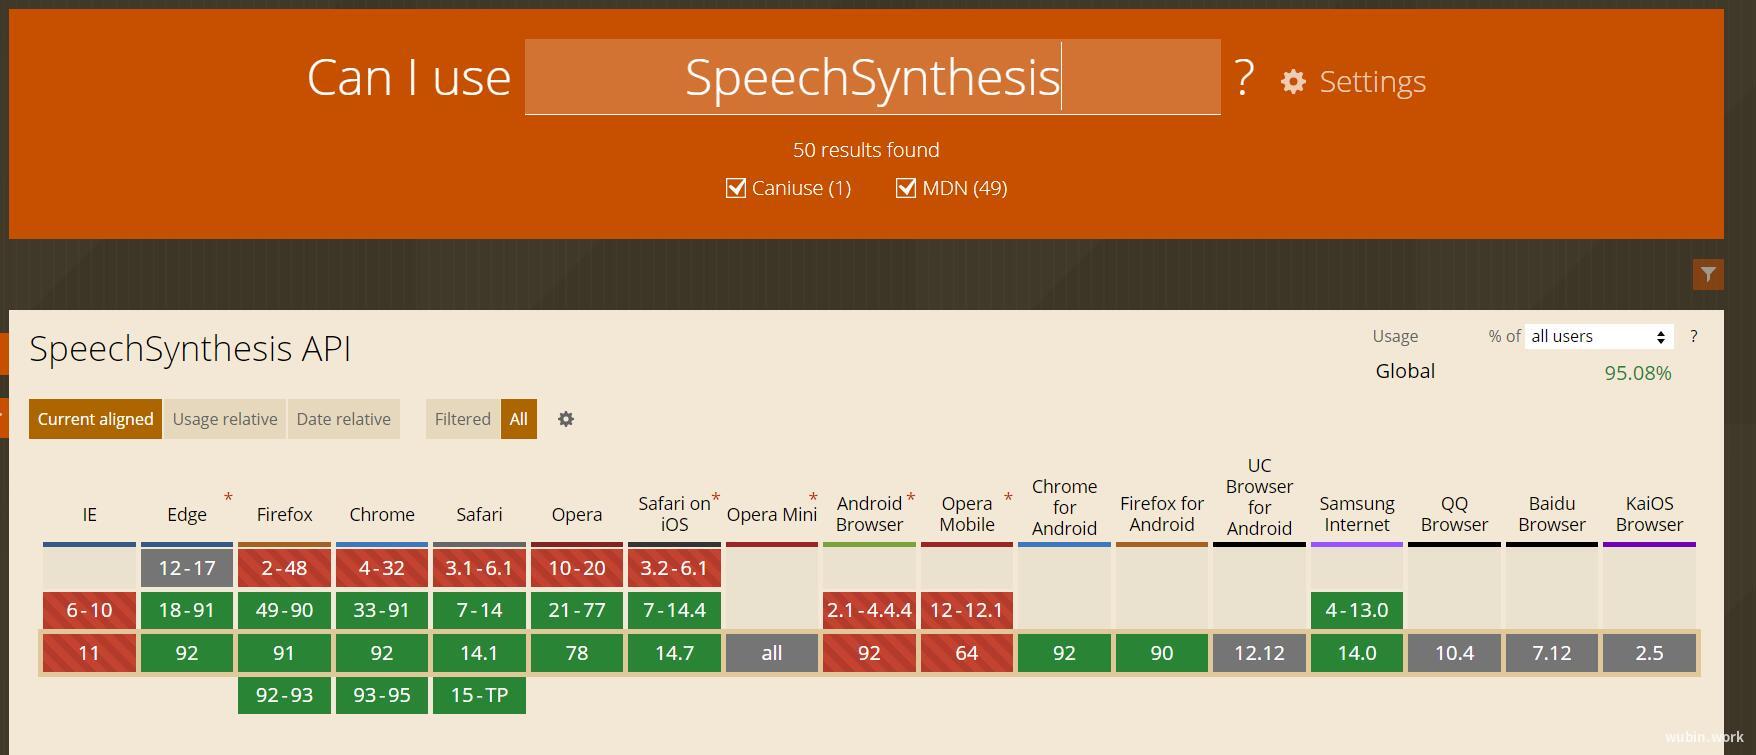Select Firefox 49-90 cell
Screen dimensions: 1756x755
[284, 610]
